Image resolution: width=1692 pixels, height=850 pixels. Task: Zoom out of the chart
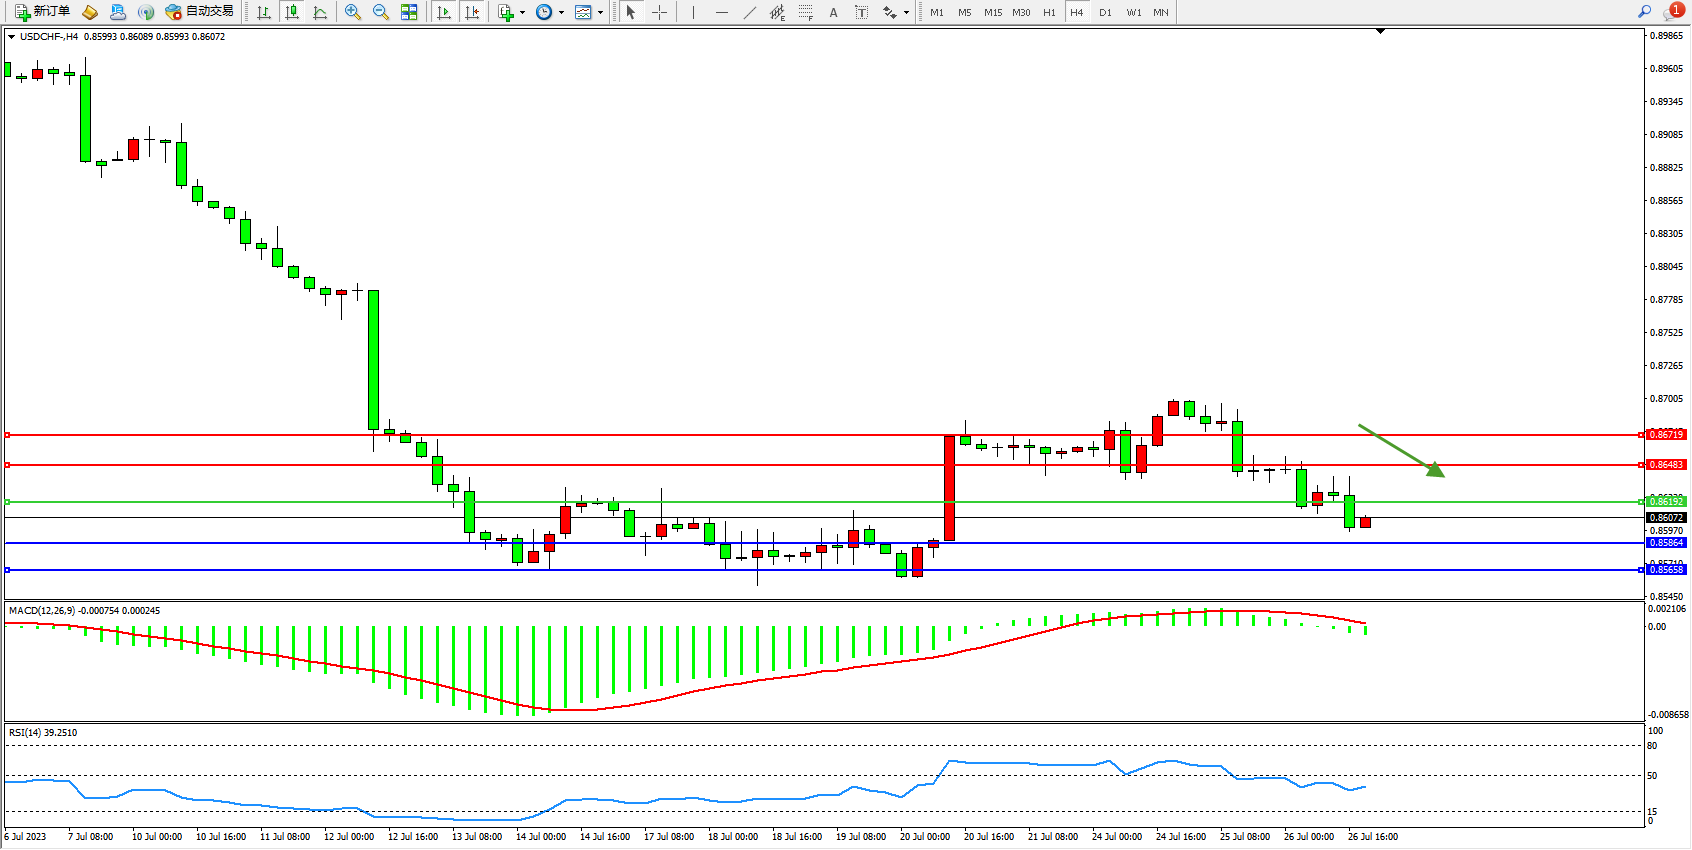tap(381, 12)
